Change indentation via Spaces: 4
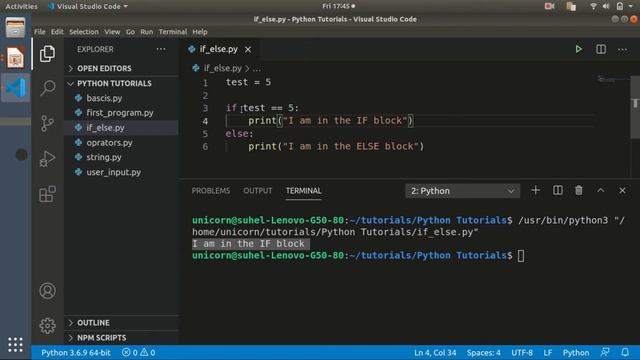 point(484,353)
